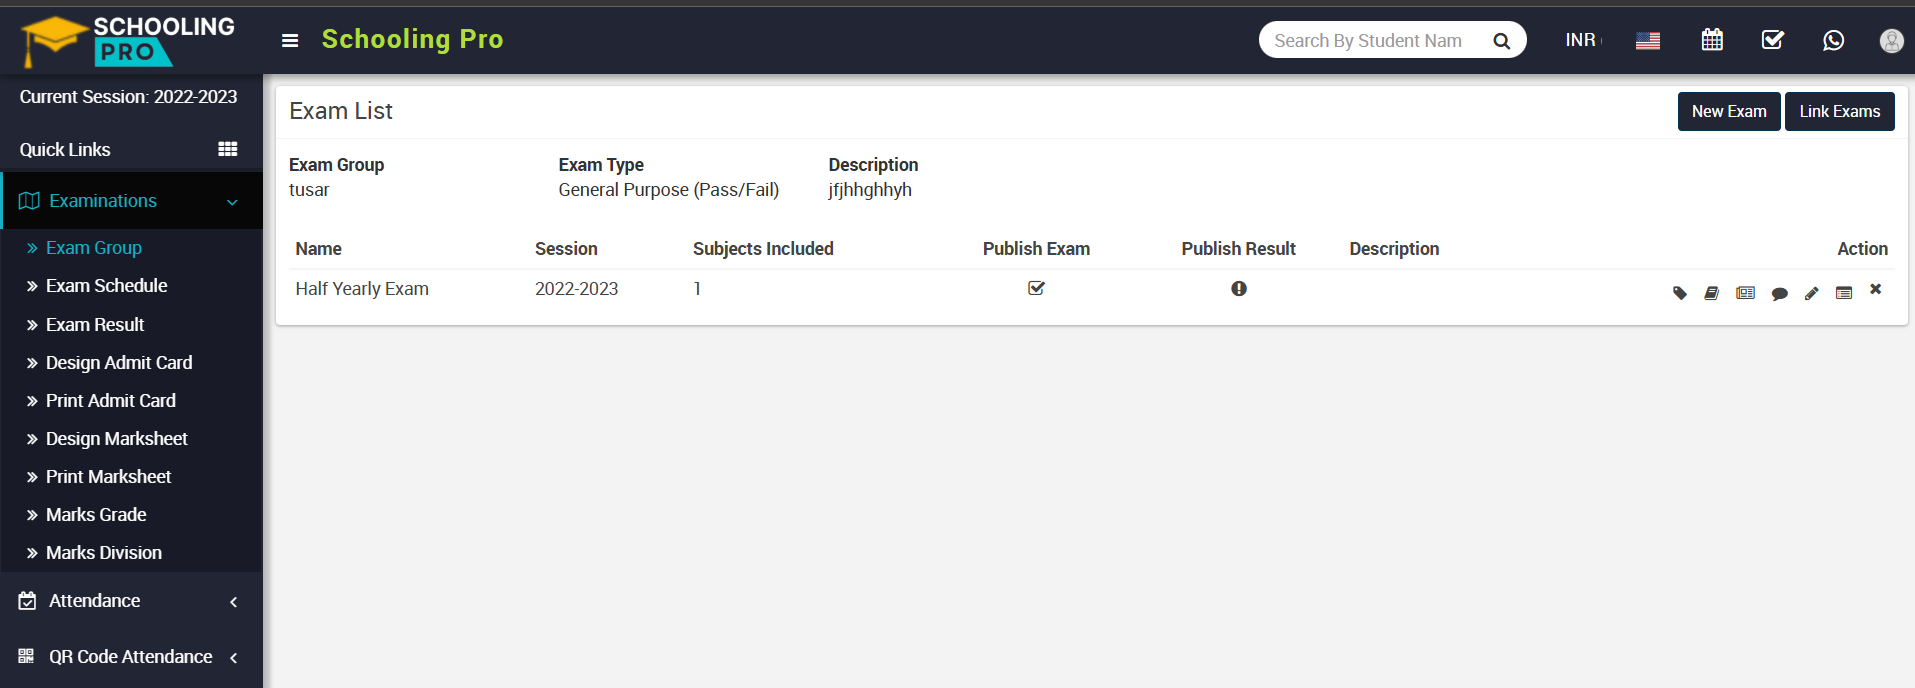Image resolution: width=1915 pixels, height=688 pixels.
Task: Open Quick Links grid icon
Action: [228, 149]
